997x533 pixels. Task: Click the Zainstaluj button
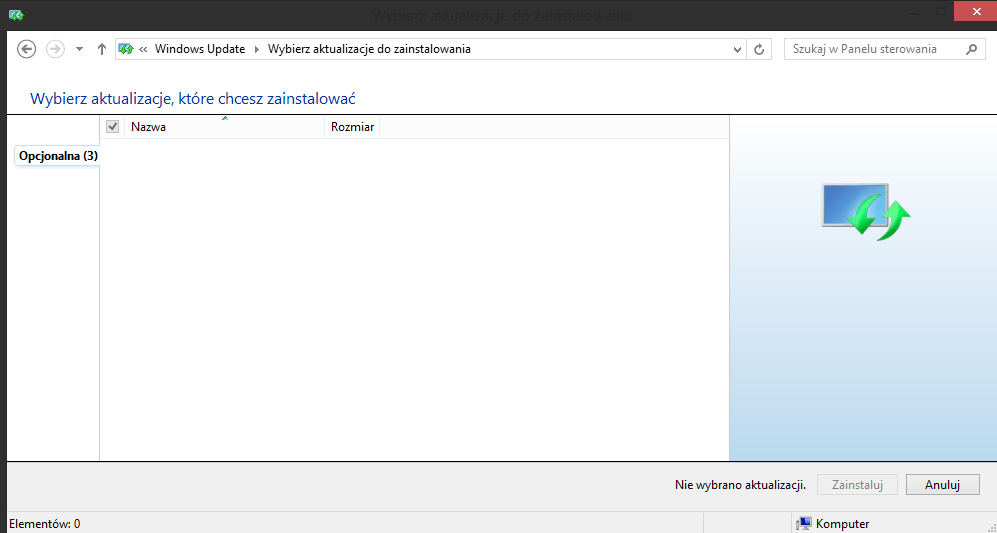point(857,484)
